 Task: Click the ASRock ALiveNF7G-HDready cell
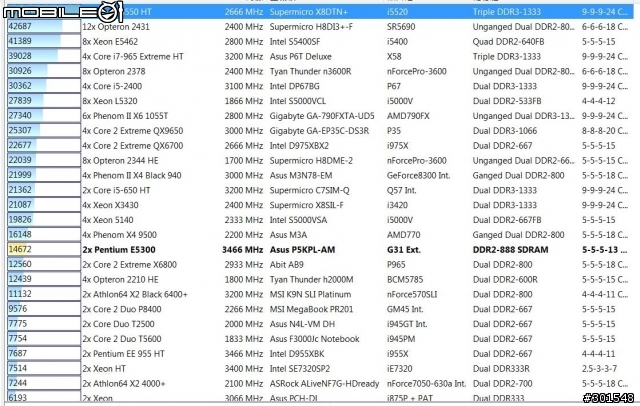tap(324, 384)
